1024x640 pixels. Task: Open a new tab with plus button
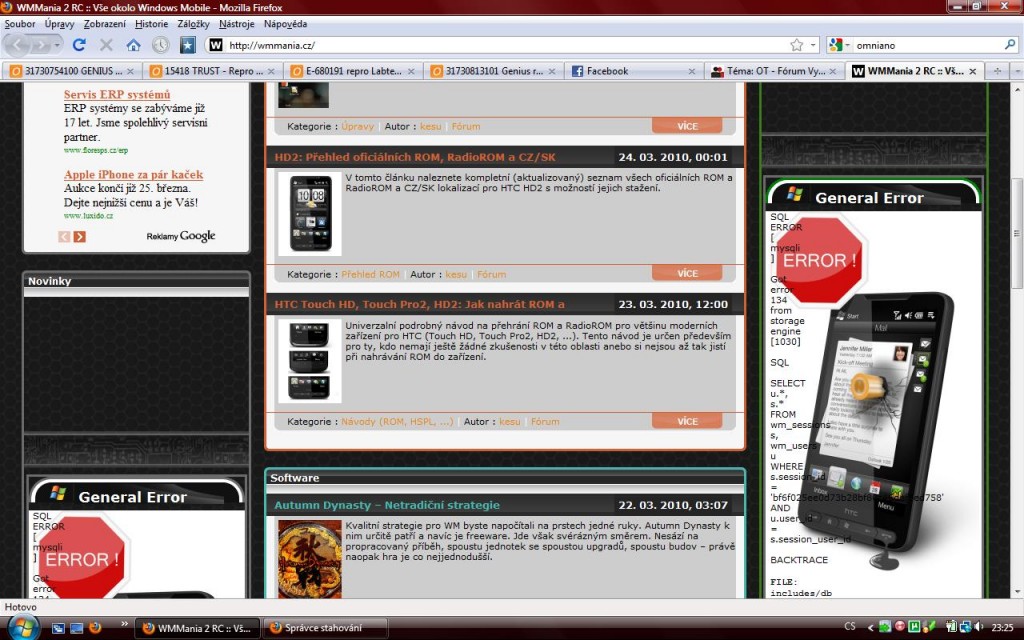pos(997,71)
